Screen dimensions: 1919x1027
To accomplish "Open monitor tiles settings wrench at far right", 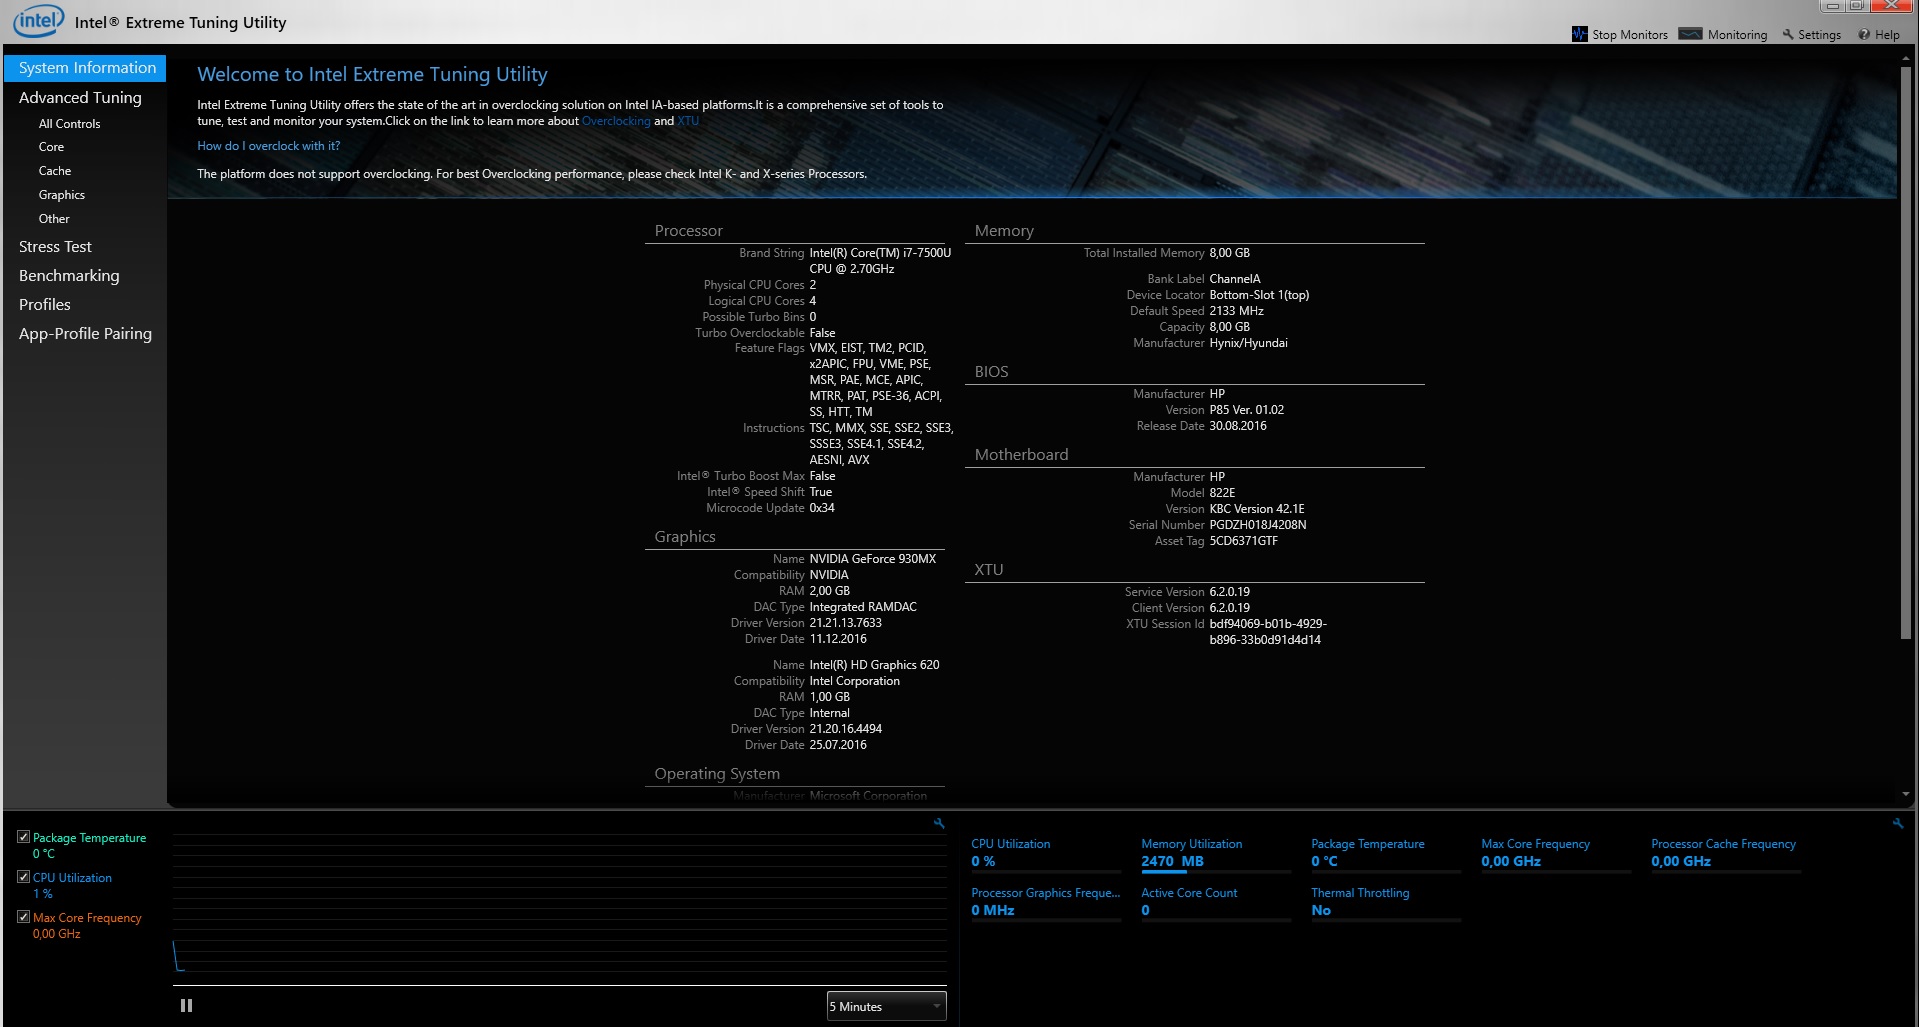I will (1897, 823).
